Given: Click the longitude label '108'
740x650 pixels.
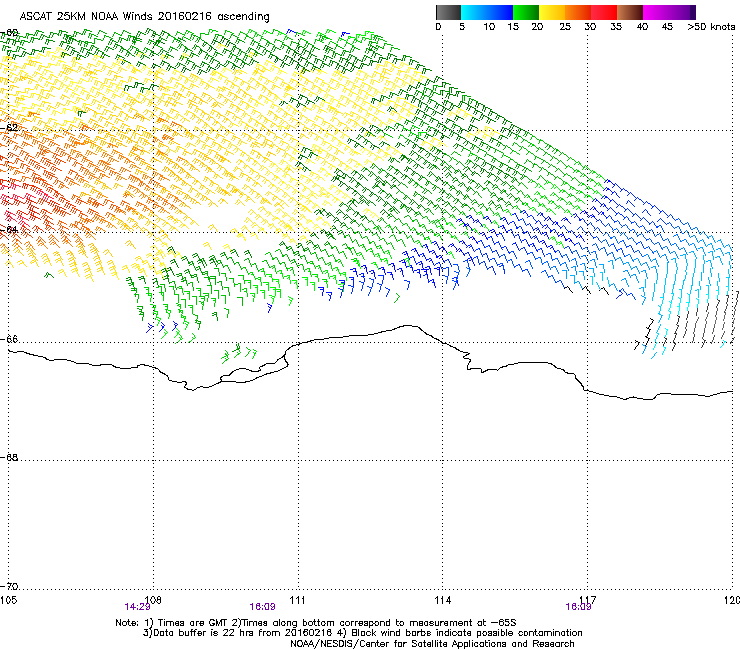Looking at the screenshot, I should (x=153, y=600).
